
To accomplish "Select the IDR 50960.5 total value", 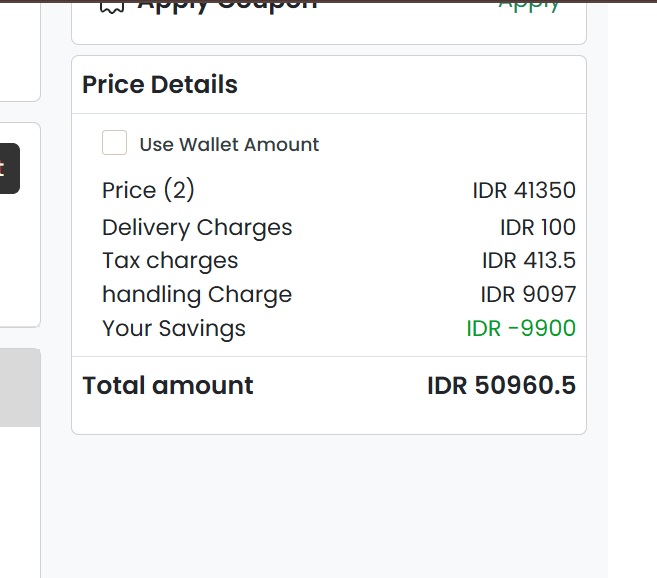I will pos(502,385).
